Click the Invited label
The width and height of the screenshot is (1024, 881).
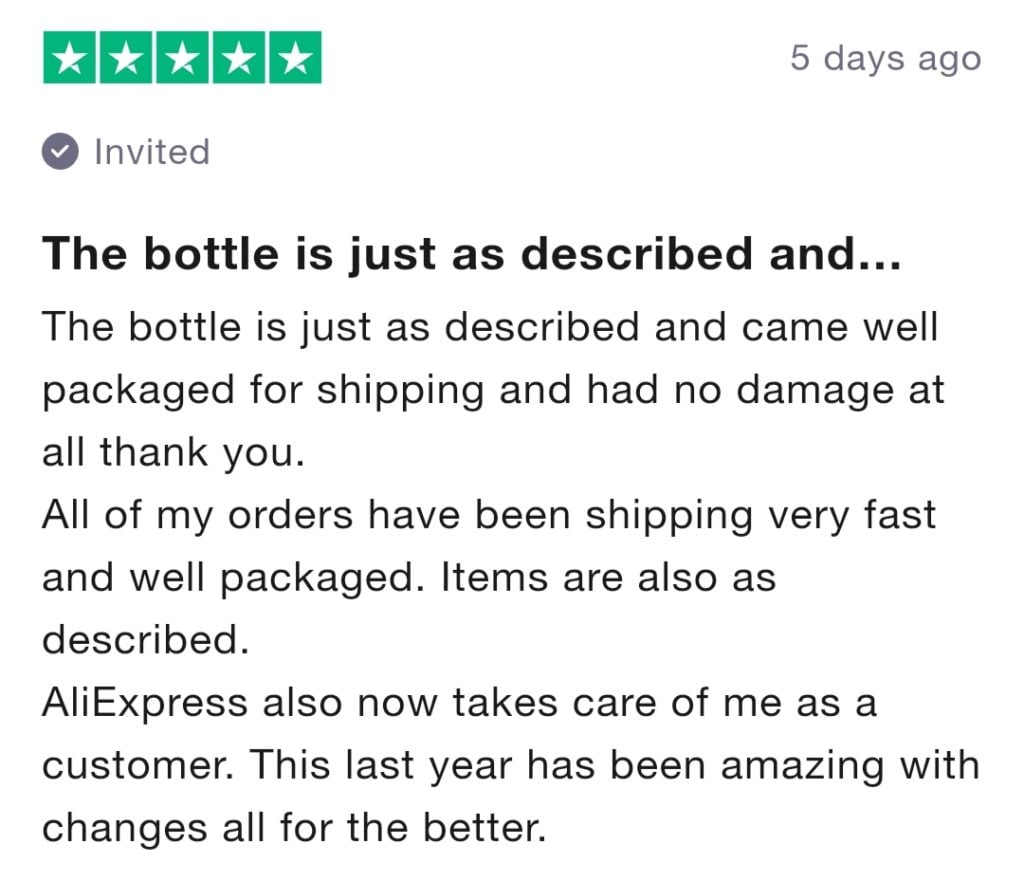pos(152,152)
